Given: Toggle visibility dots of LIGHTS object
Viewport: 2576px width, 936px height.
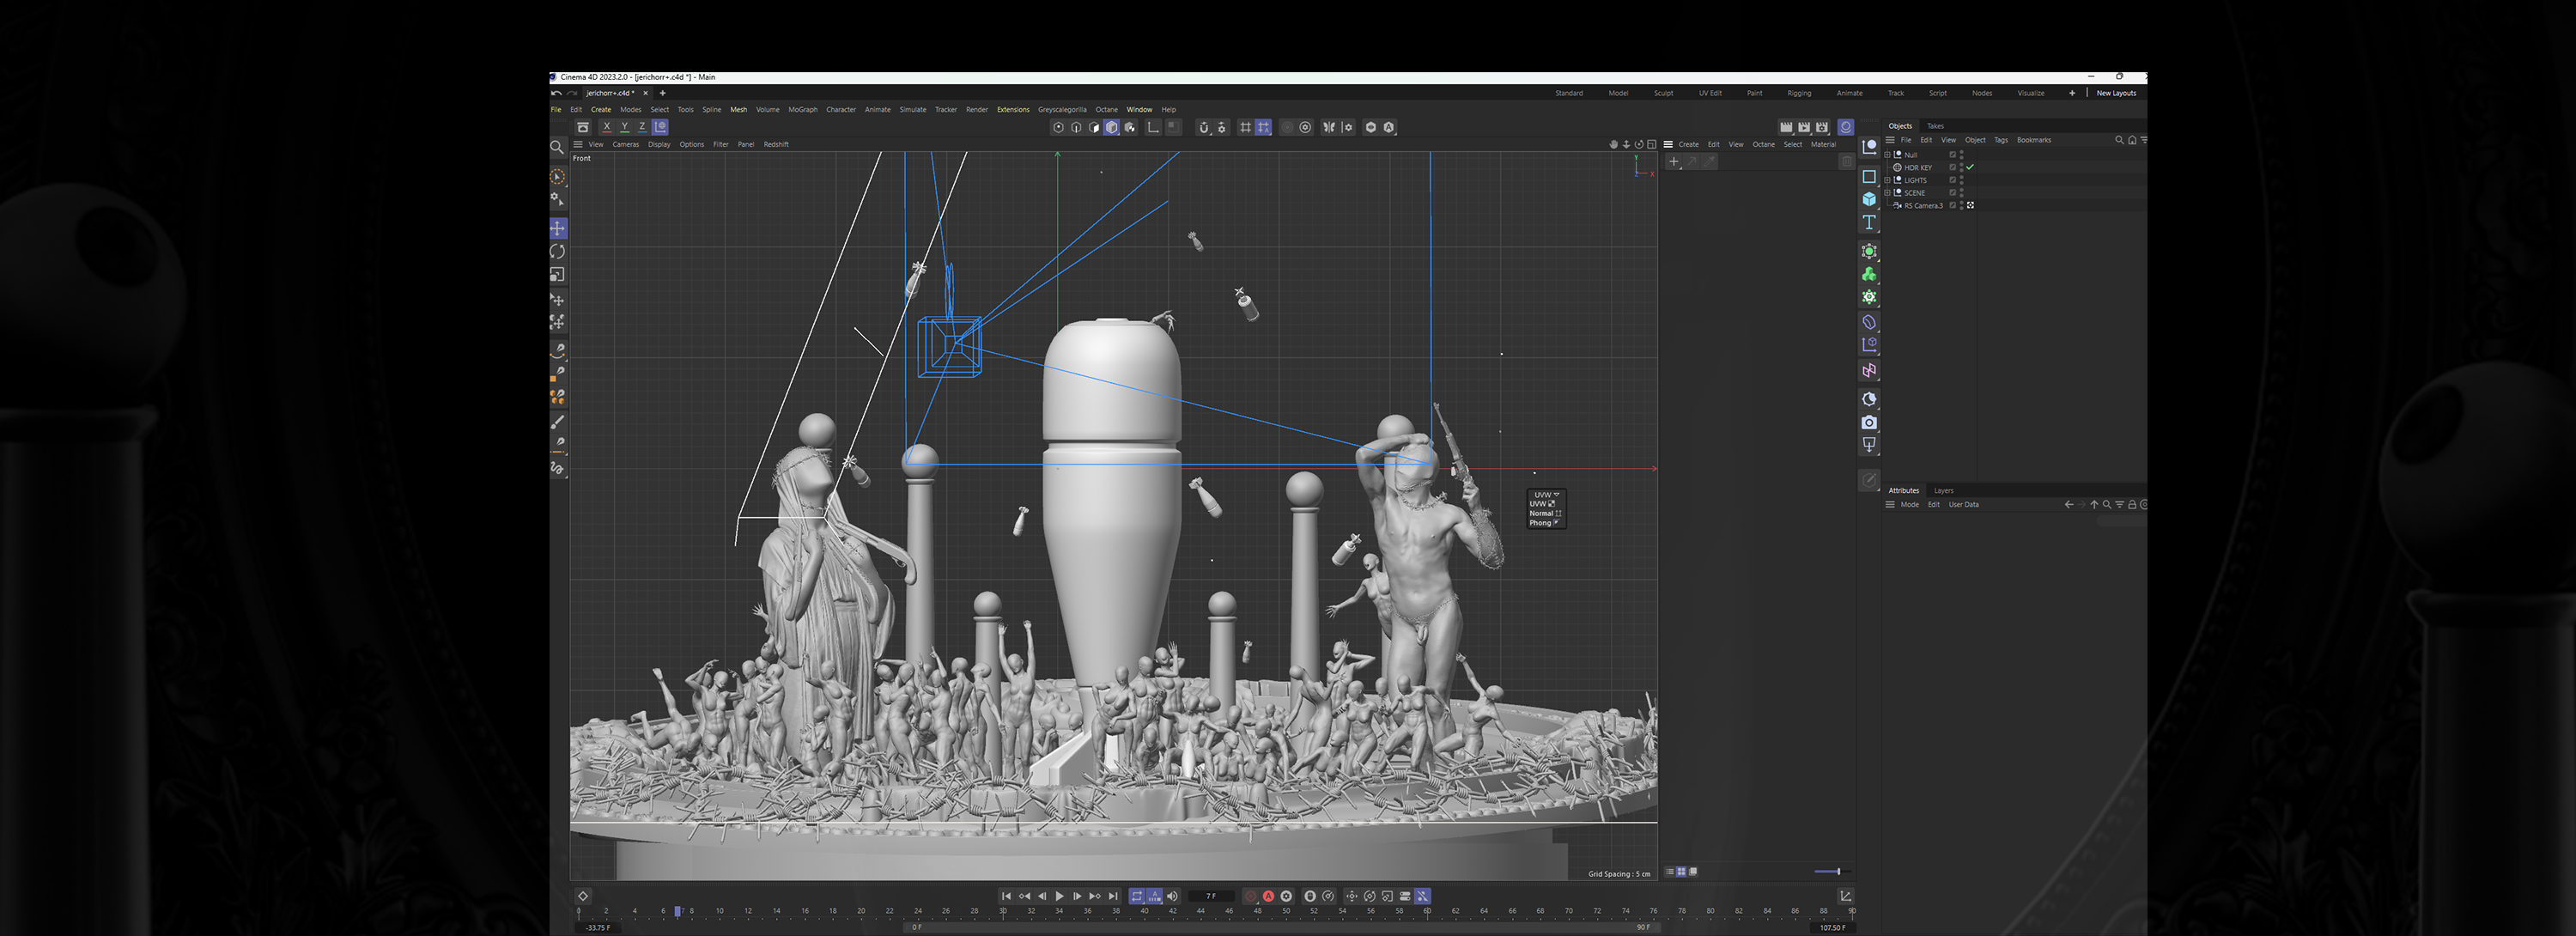Looking at the screenshot, I should 1961,180.
